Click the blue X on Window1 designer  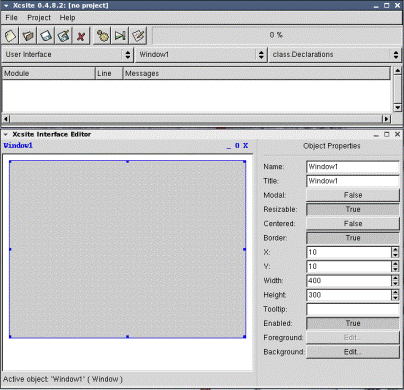(246, 146)
